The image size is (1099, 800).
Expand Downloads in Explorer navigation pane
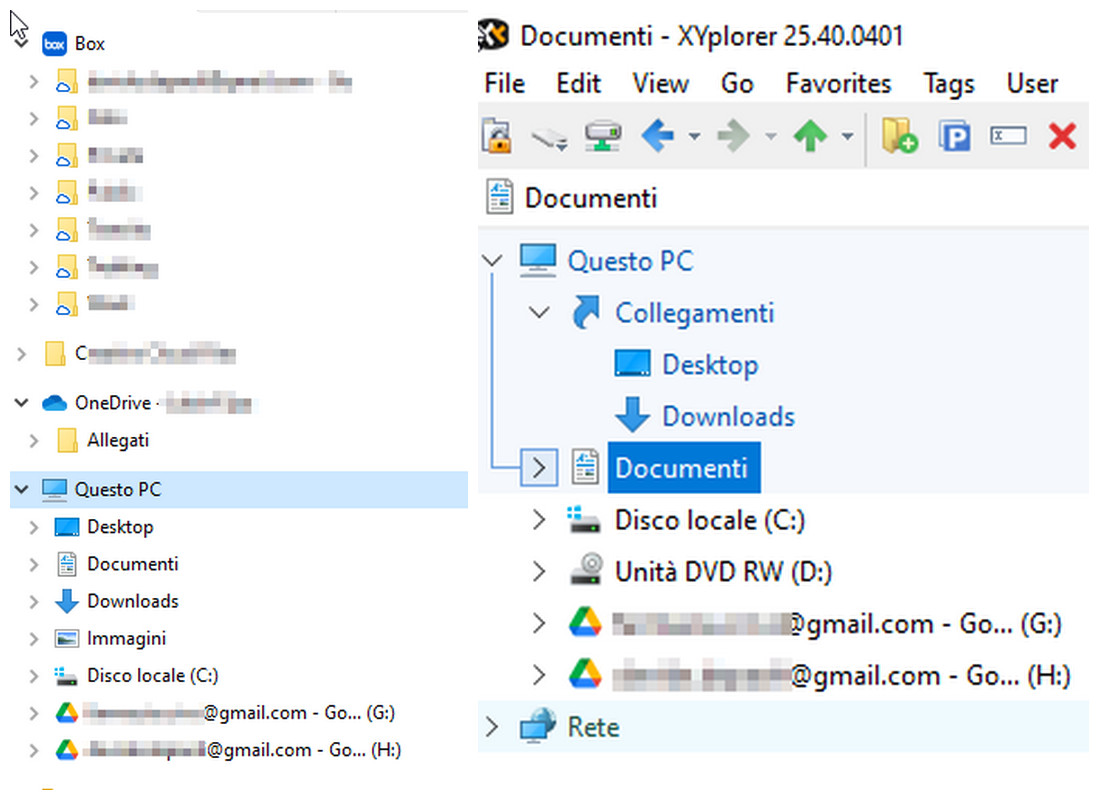click(x=33, y=602)
